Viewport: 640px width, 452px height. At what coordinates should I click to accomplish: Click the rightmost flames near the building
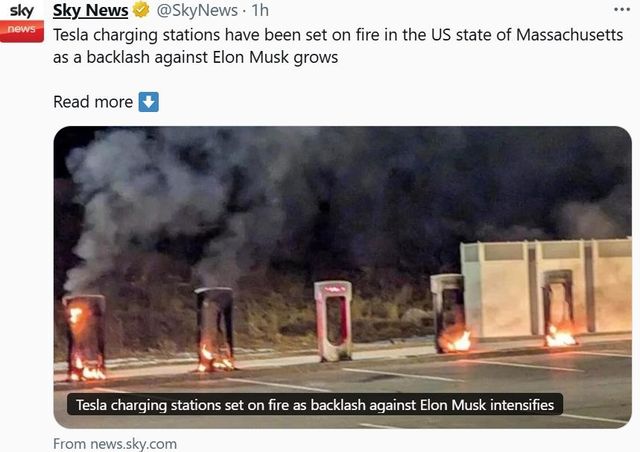pos(560,337)
